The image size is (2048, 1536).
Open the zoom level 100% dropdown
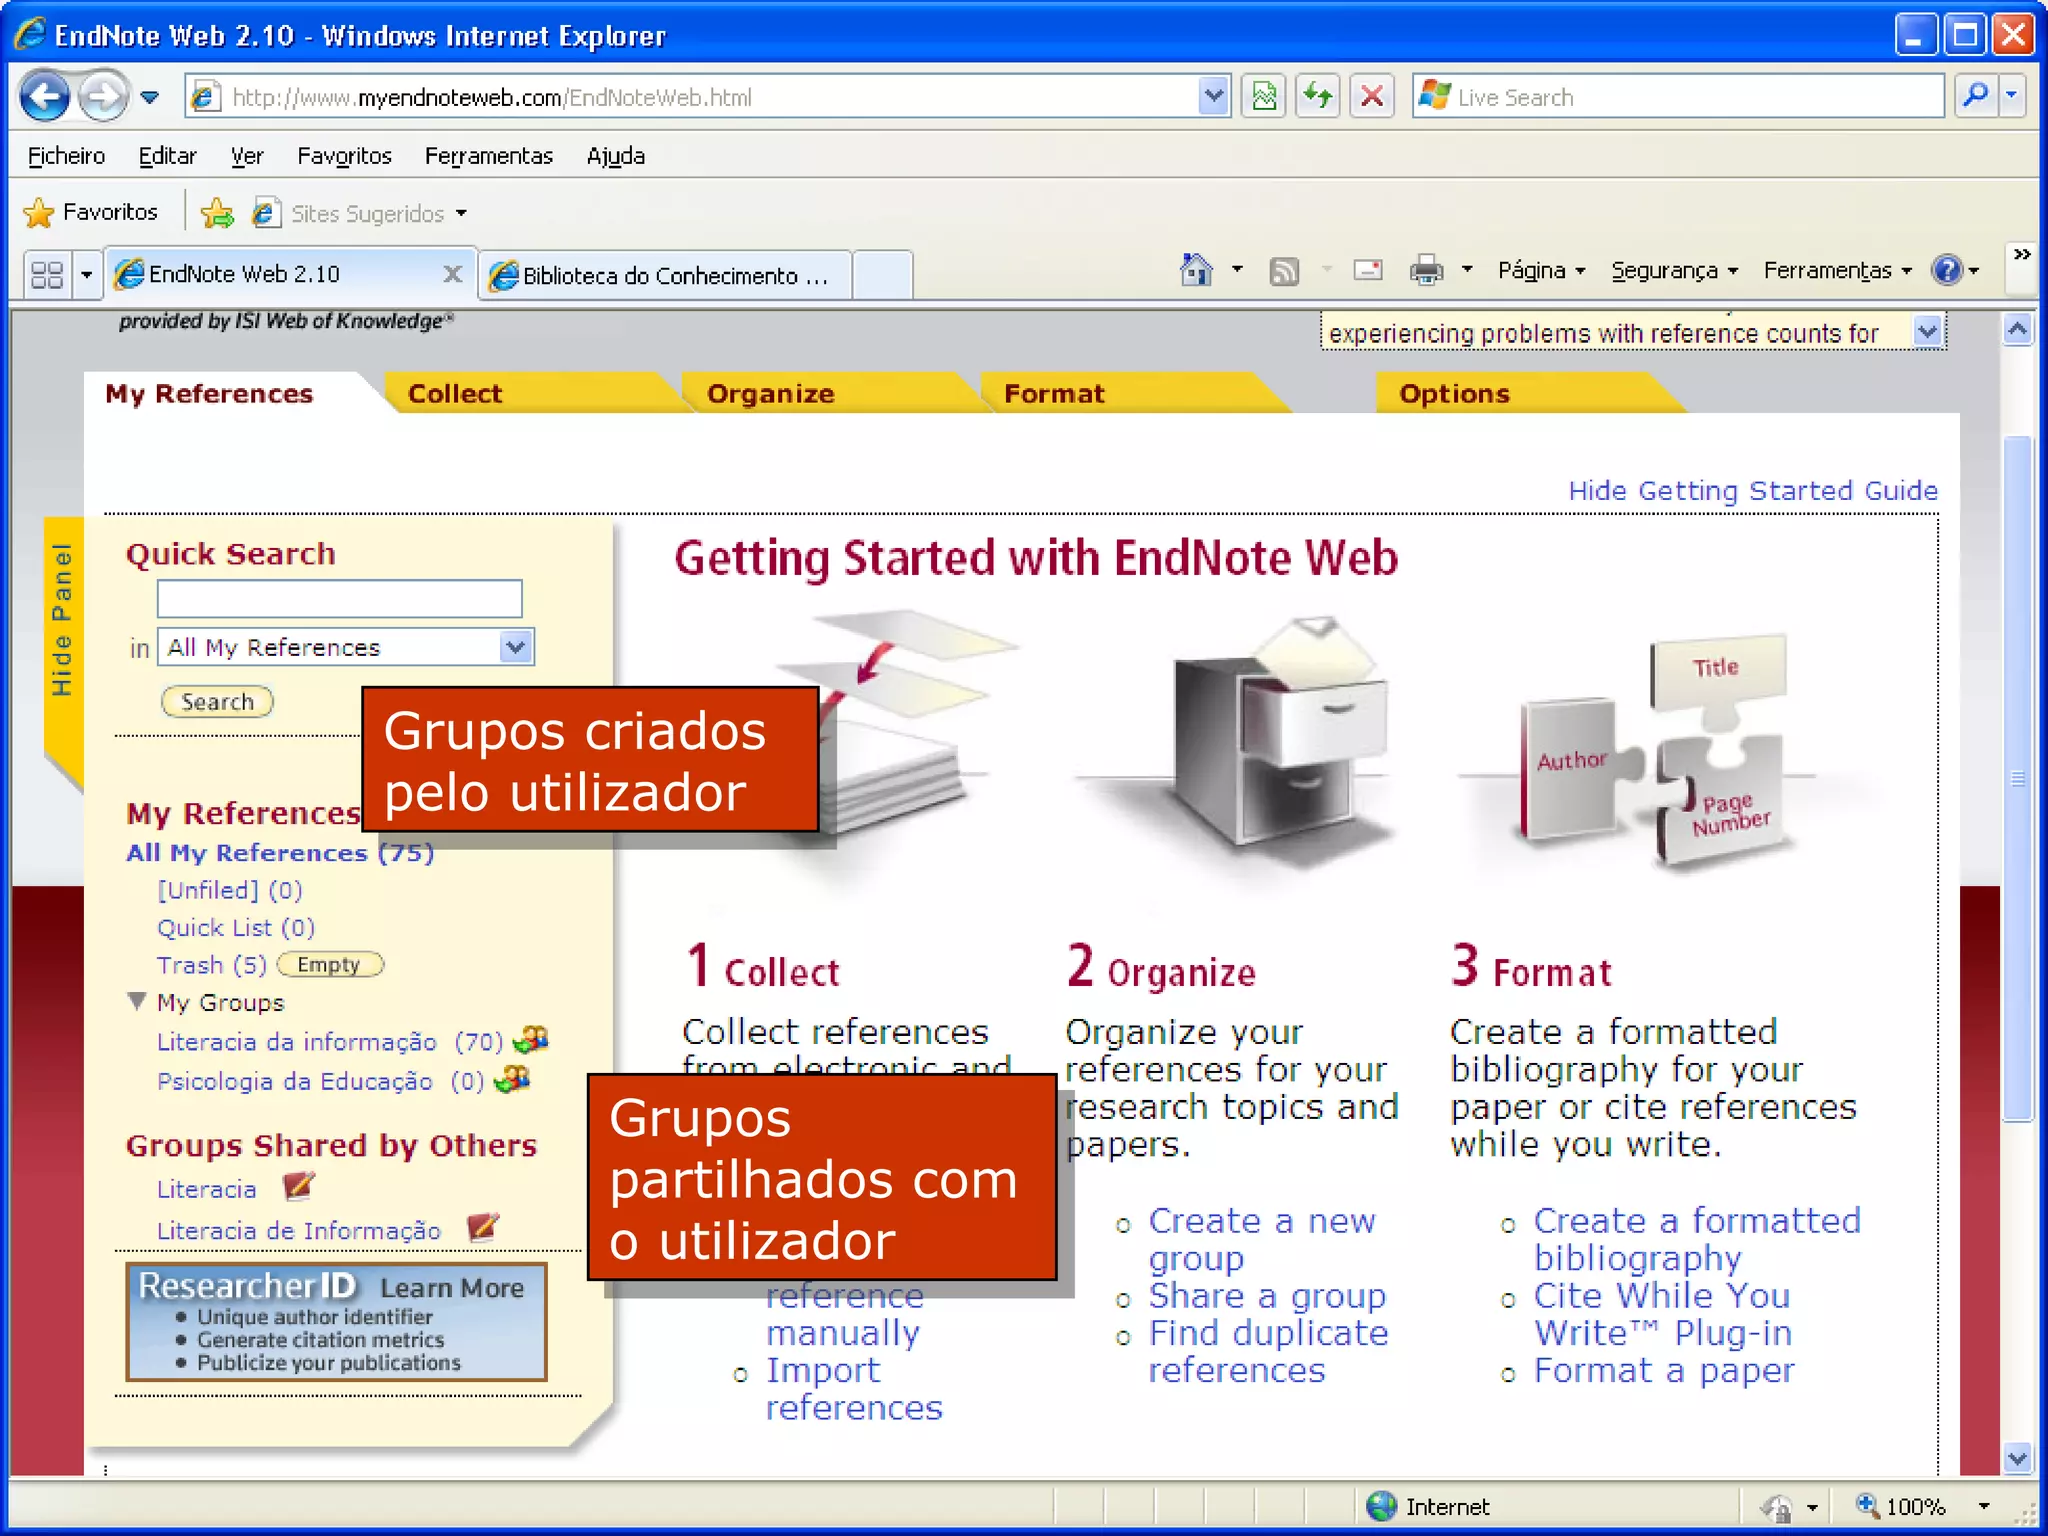pyautogui.click(x=1984, y=1506)
